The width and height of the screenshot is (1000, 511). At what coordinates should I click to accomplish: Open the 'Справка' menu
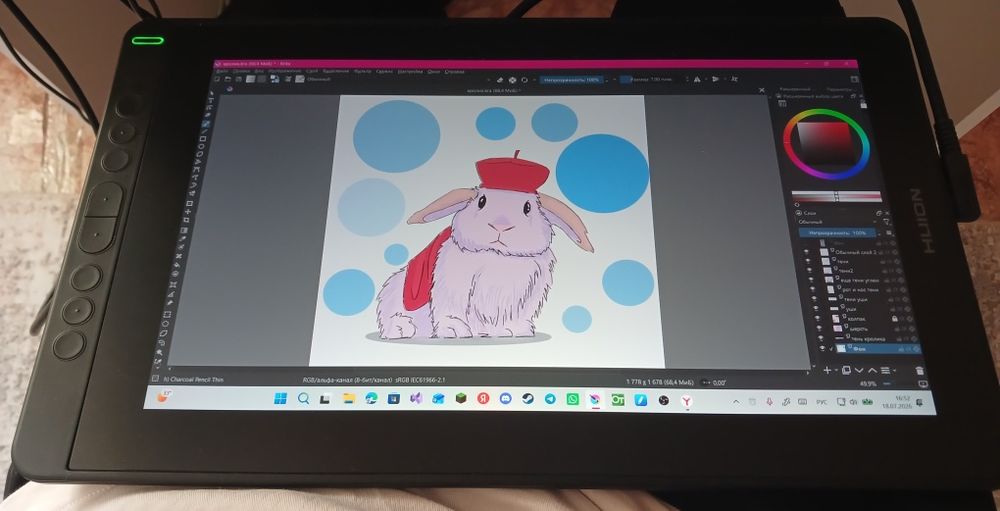click(454, 71)
